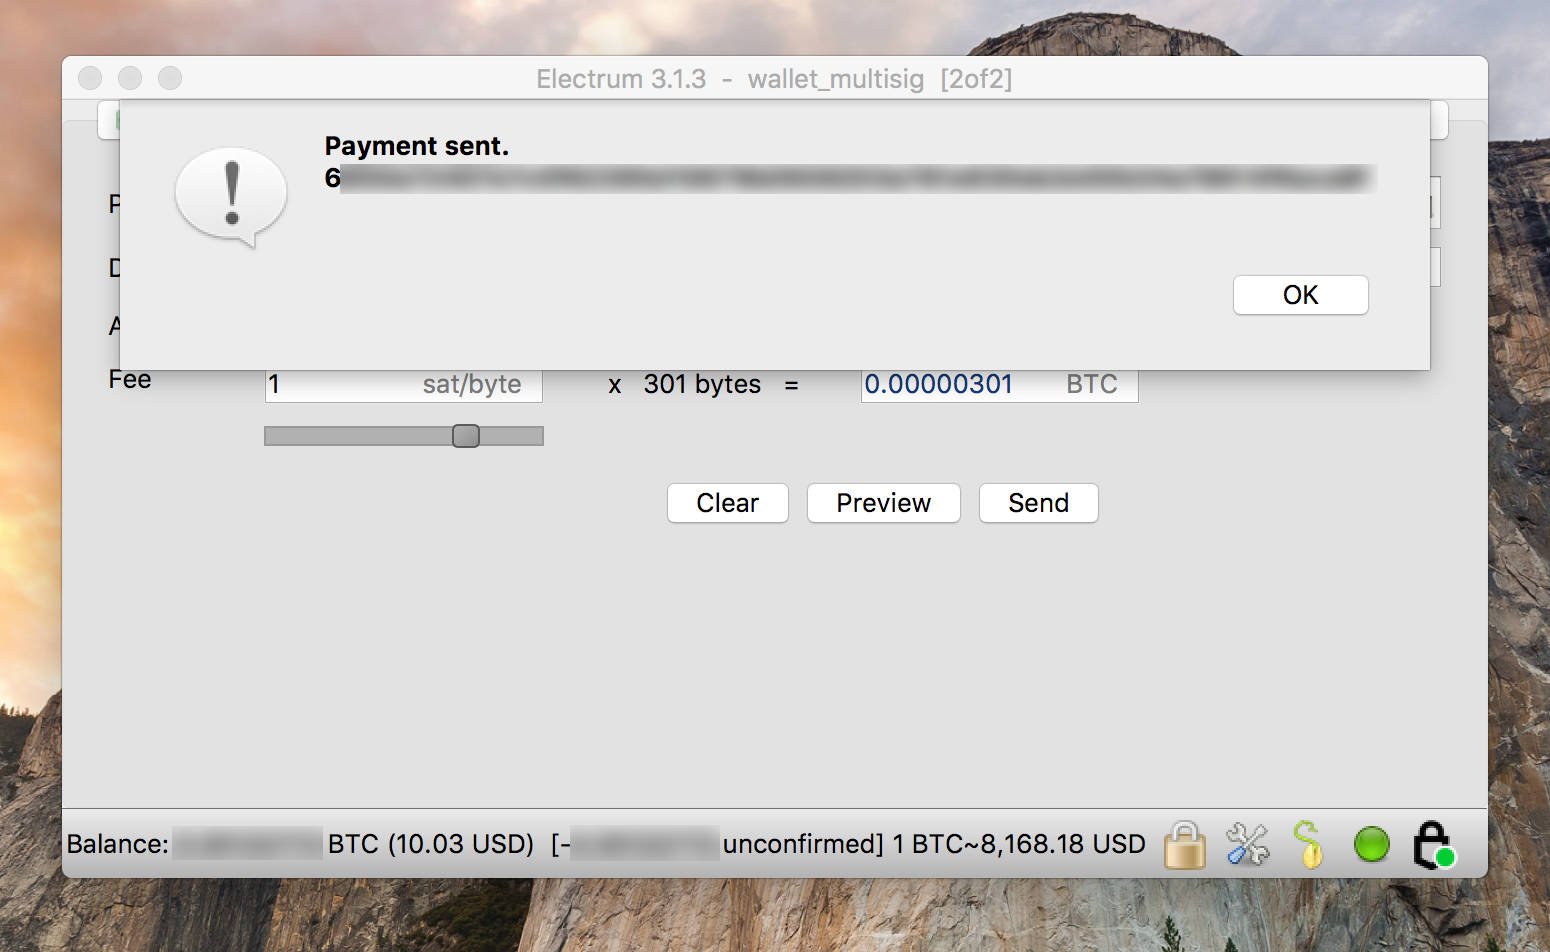Adjust the fee slider handle

(x=466, y=436)
